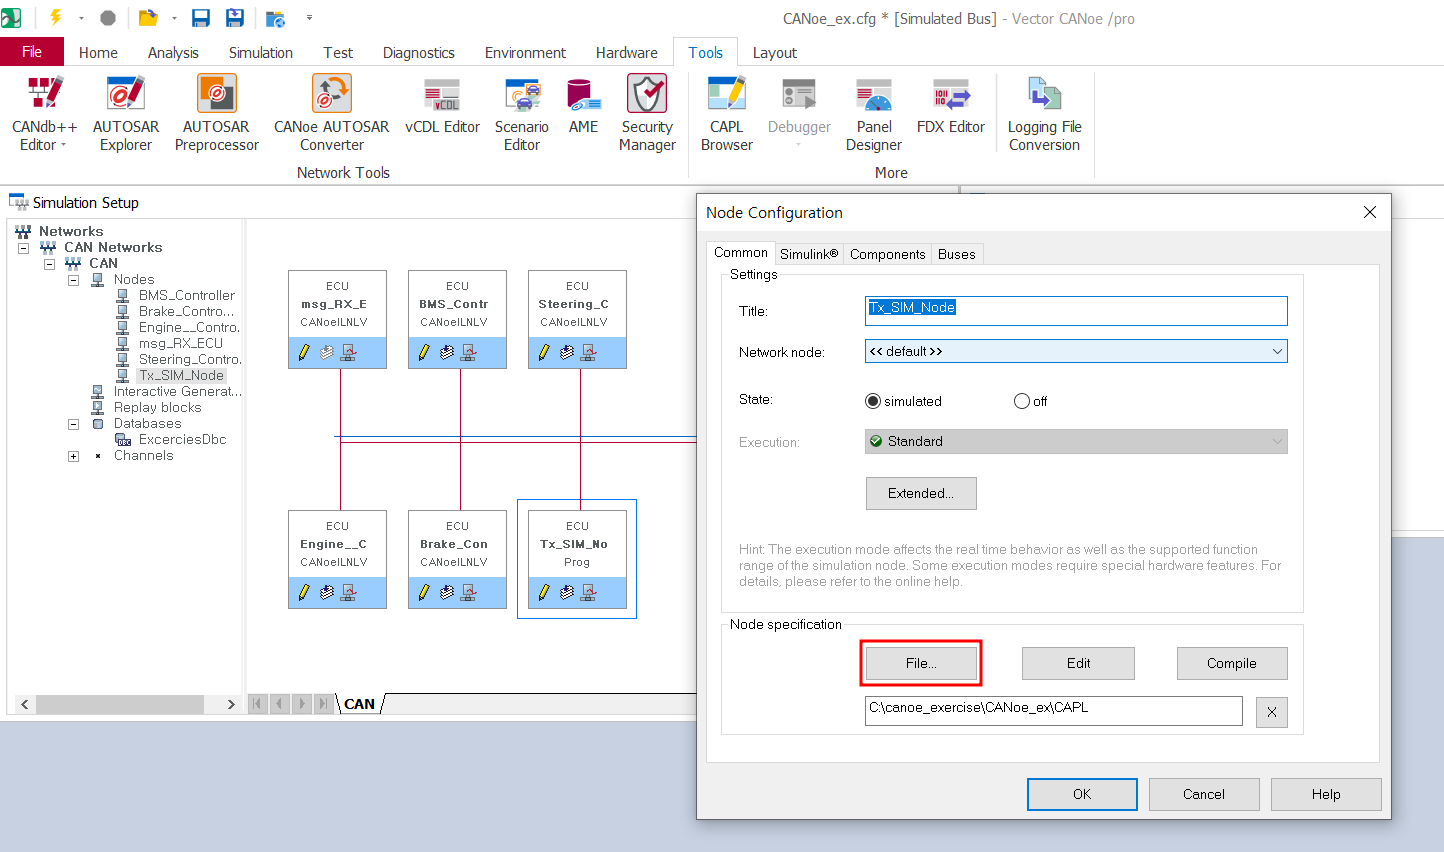Open AUTOSAR Preprocessor
Screen dimensions: 1444x852
216,113
